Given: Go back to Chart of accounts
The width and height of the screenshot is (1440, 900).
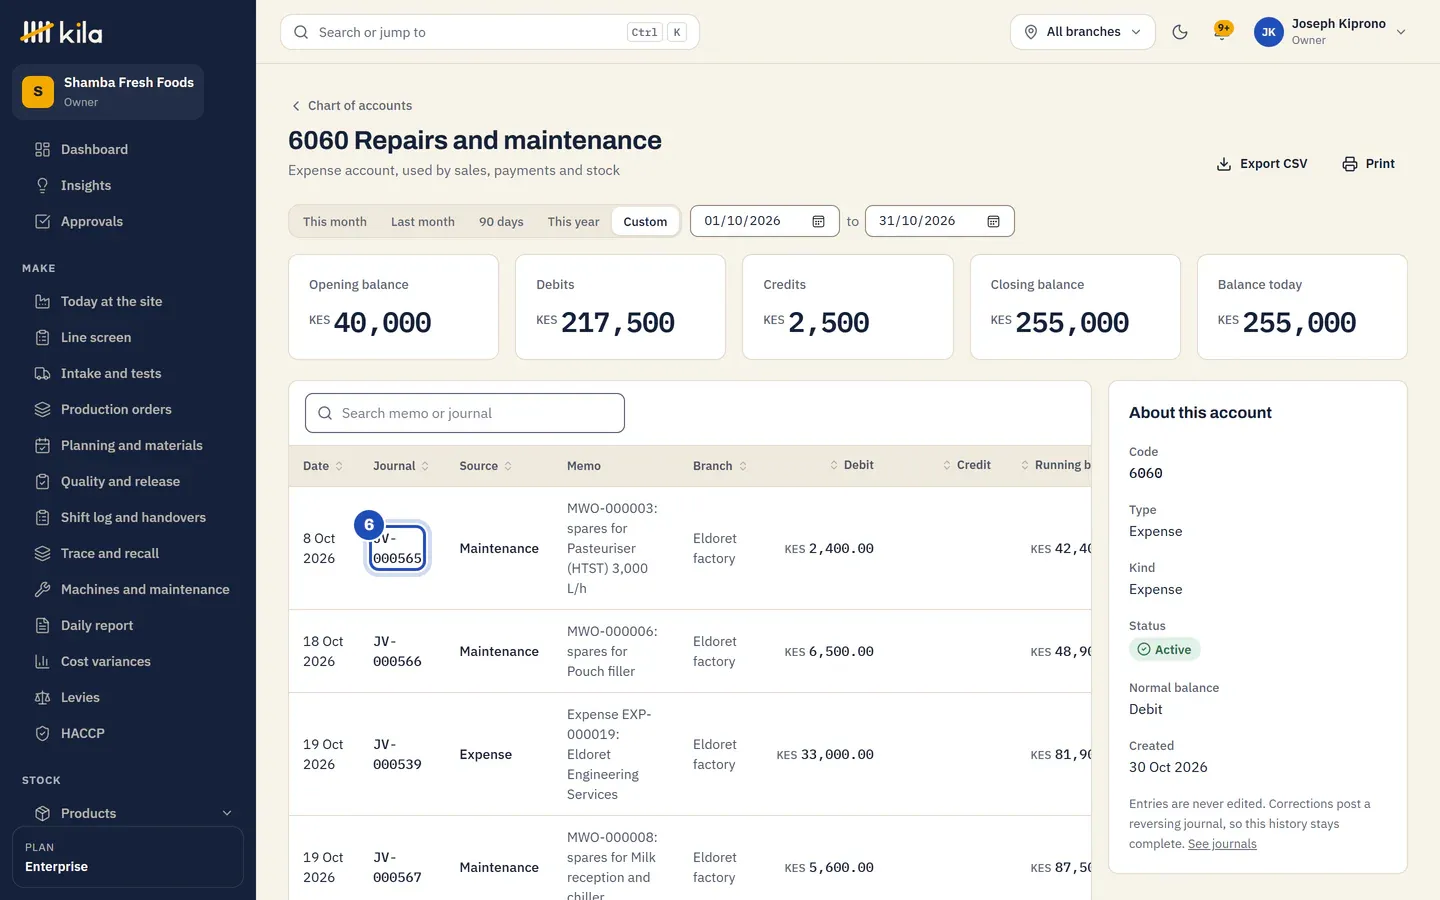Looking at the screenshot, I should tap(351, 106).
